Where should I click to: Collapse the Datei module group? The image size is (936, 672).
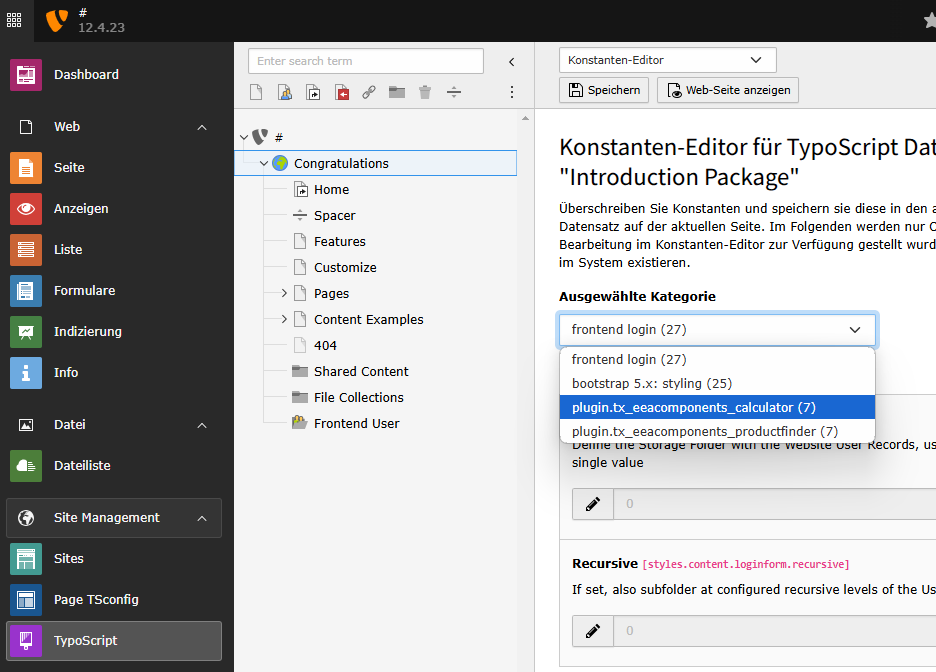point(202,425)
